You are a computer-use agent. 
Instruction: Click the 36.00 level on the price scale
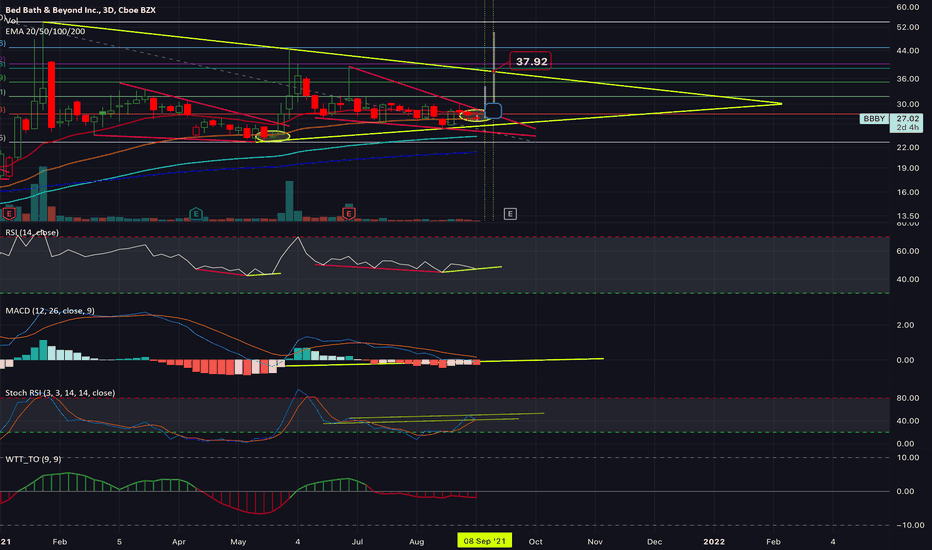coord(908,79)
